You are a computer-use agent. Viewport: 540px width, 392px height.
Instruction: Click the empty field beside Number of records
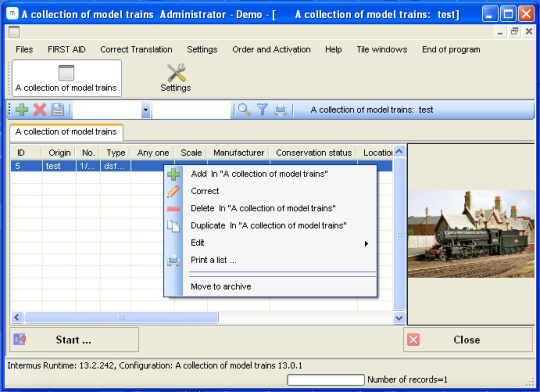pos(325,380)
